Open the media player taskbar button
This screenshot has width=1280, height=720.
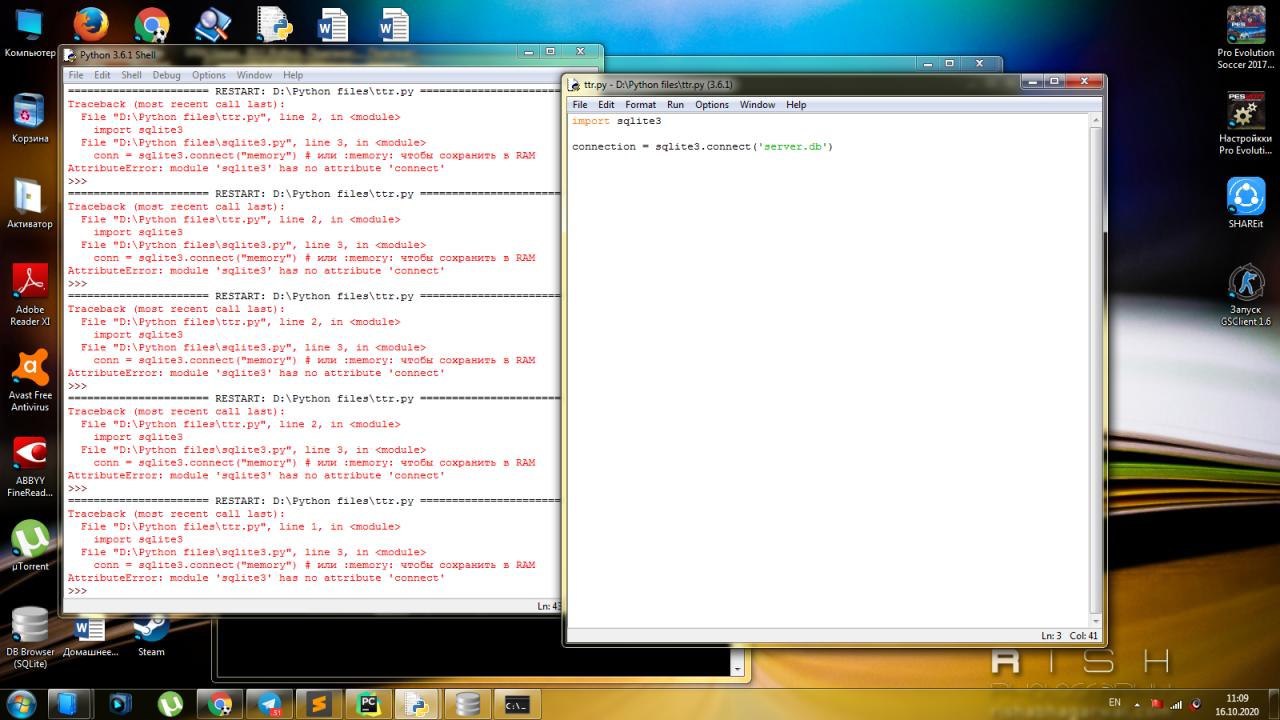[121, 704]
